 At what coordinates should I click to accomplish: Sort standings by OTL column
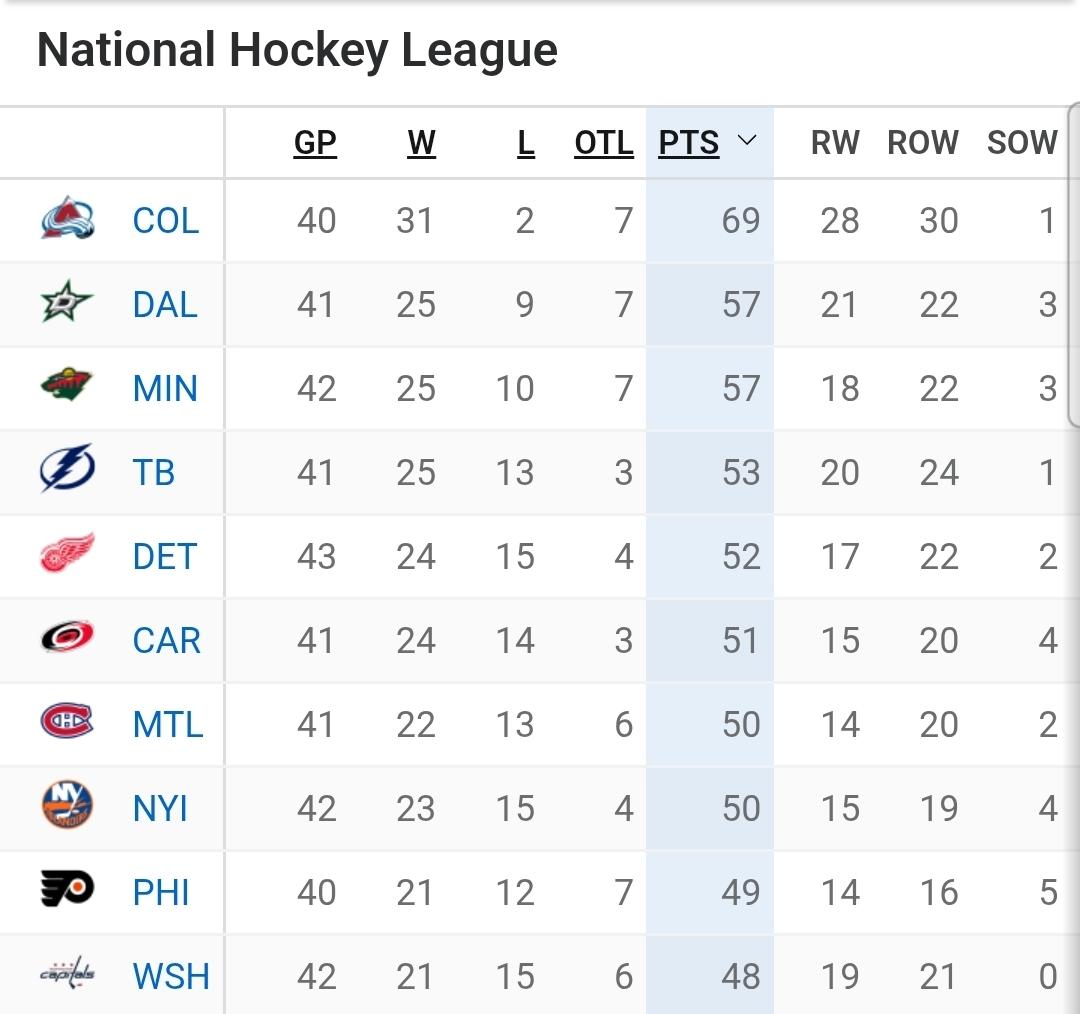[603, 143]
